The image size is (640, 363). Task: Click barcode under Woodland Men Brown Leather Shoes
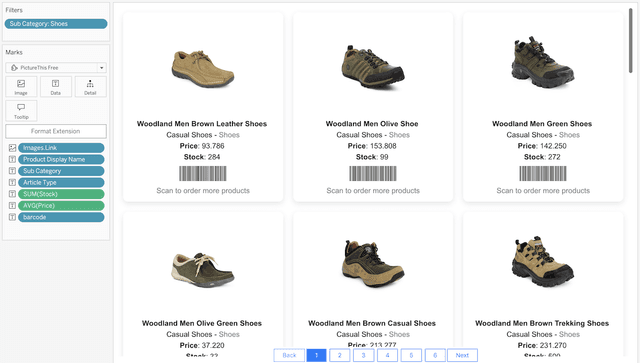pos(203,174)
